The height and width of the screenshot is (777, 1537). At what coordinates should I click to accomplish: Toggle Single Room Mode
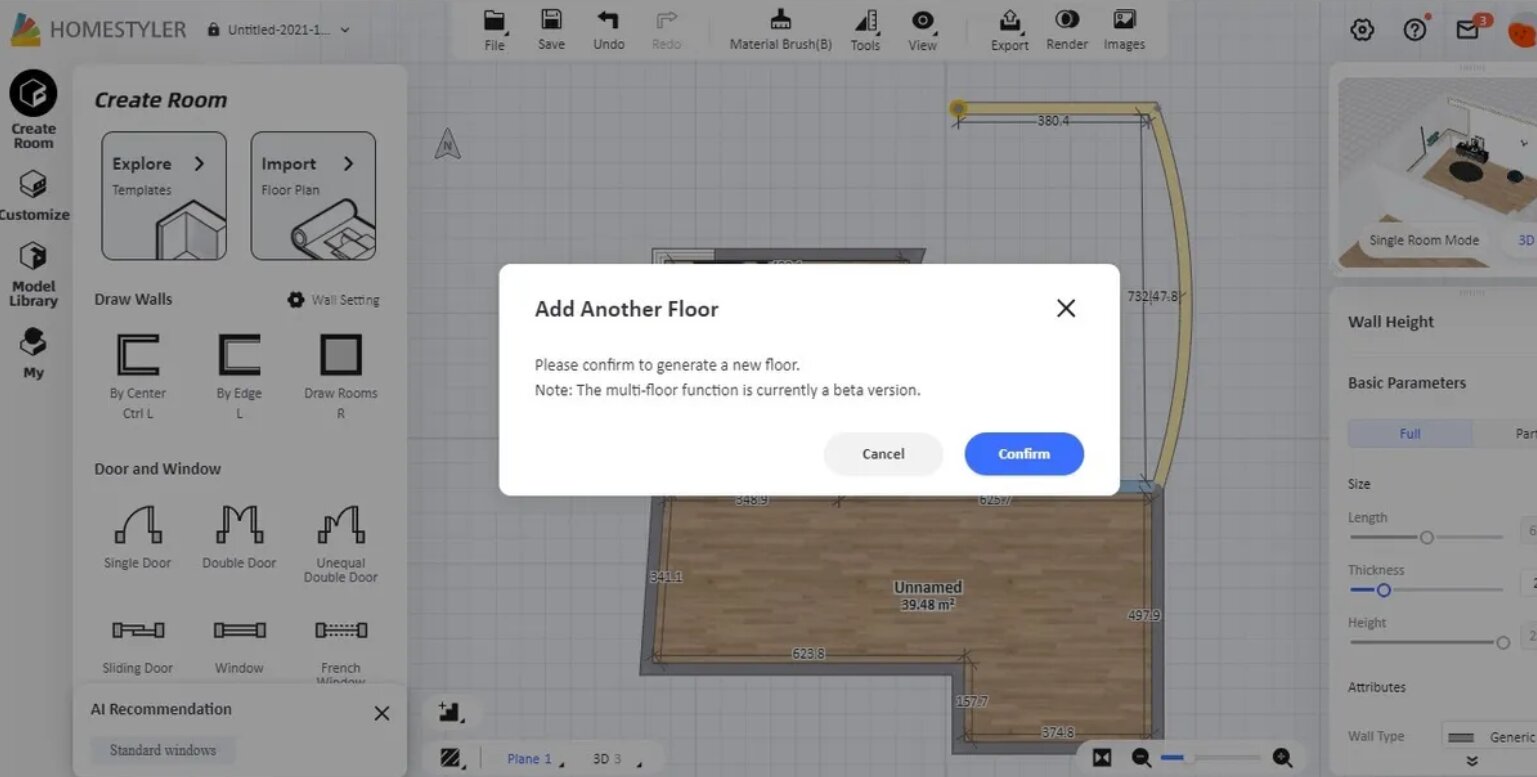coord(1424,240)
